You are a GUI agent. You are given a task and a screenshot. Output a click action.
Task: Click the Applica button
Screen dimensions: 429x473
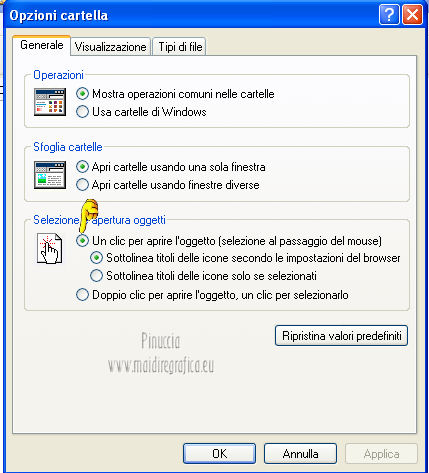coord(381,454)
